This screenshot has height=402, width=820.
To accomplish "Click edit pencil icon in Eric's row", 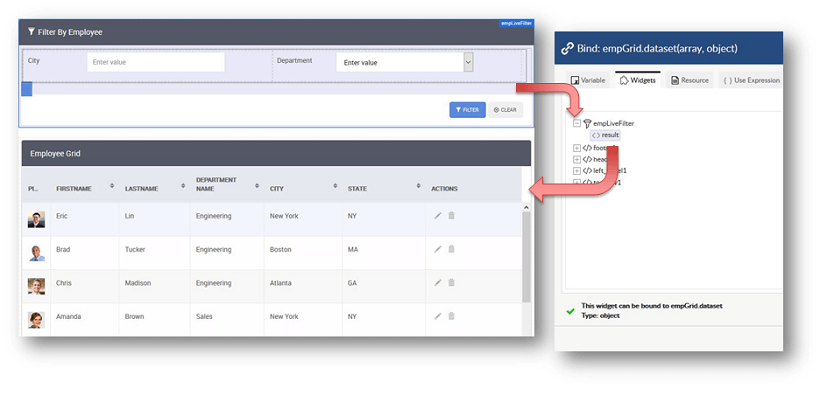I will (x=437, y=216).
